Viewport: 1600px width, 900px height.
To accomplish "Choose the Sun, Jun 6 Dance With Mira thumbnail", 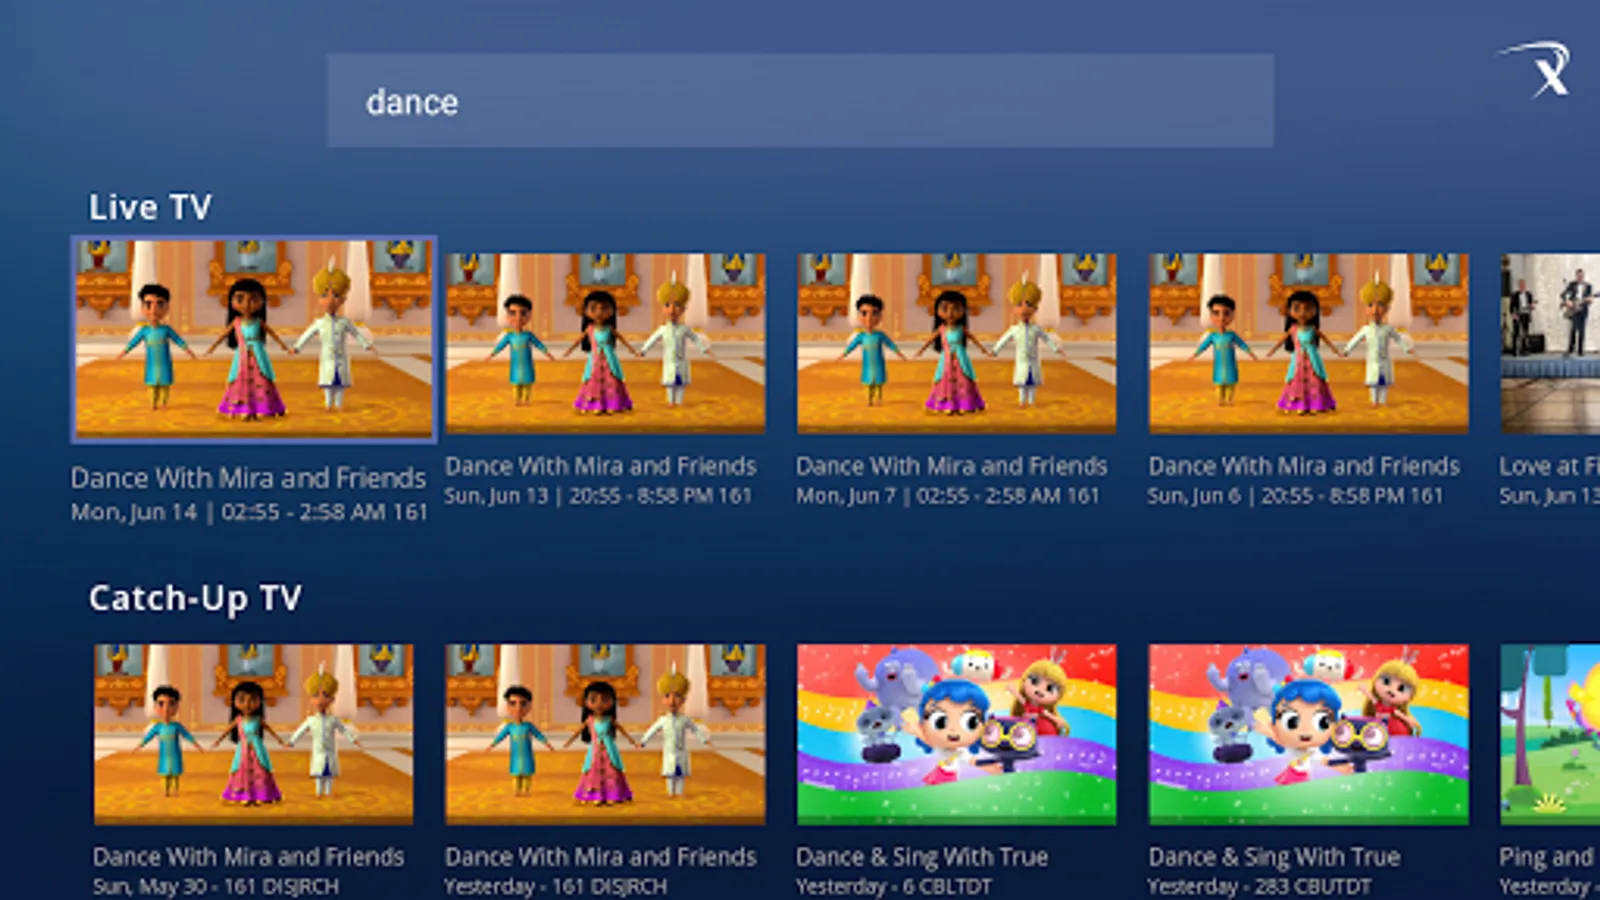I will (x=1308, y=343).
